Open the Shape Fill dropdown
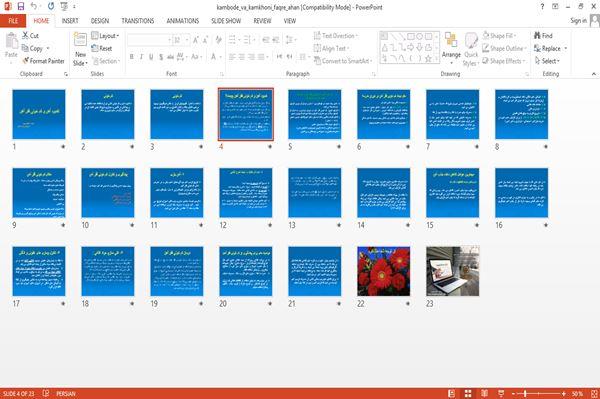 [500, 36]
